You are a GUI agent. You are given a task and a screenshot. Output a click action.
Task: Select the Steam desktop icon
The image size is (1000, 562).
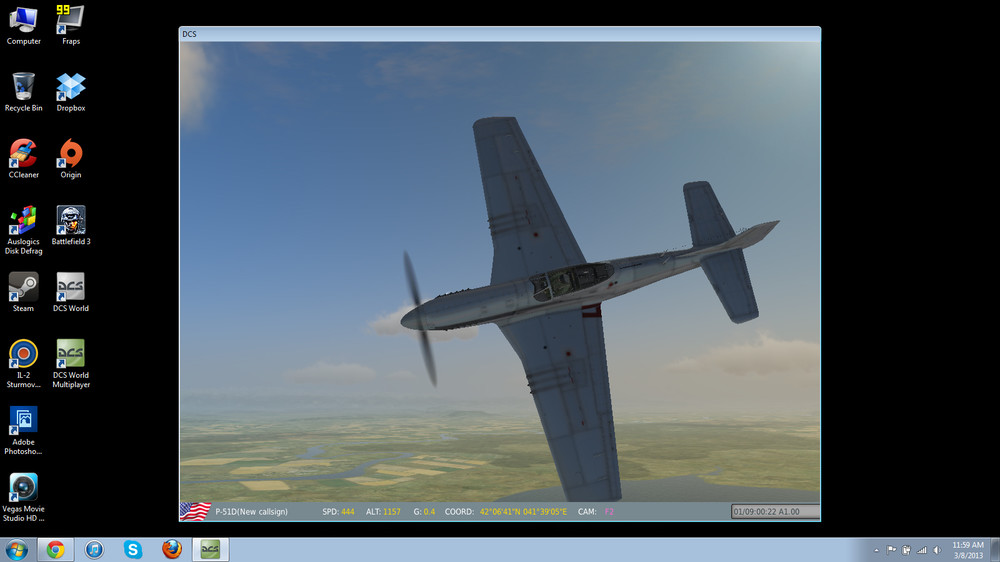coord(24,292)
